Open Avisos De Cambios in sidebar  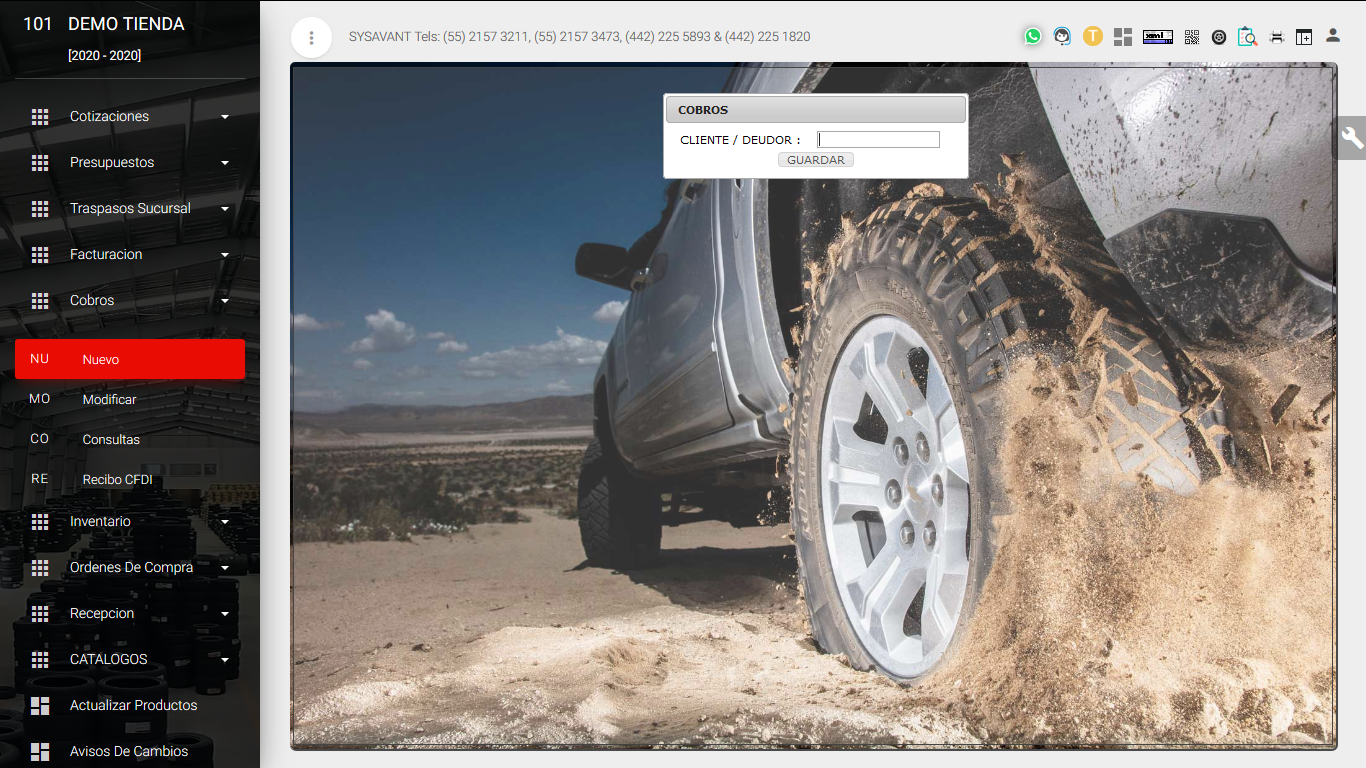(130, 751)
